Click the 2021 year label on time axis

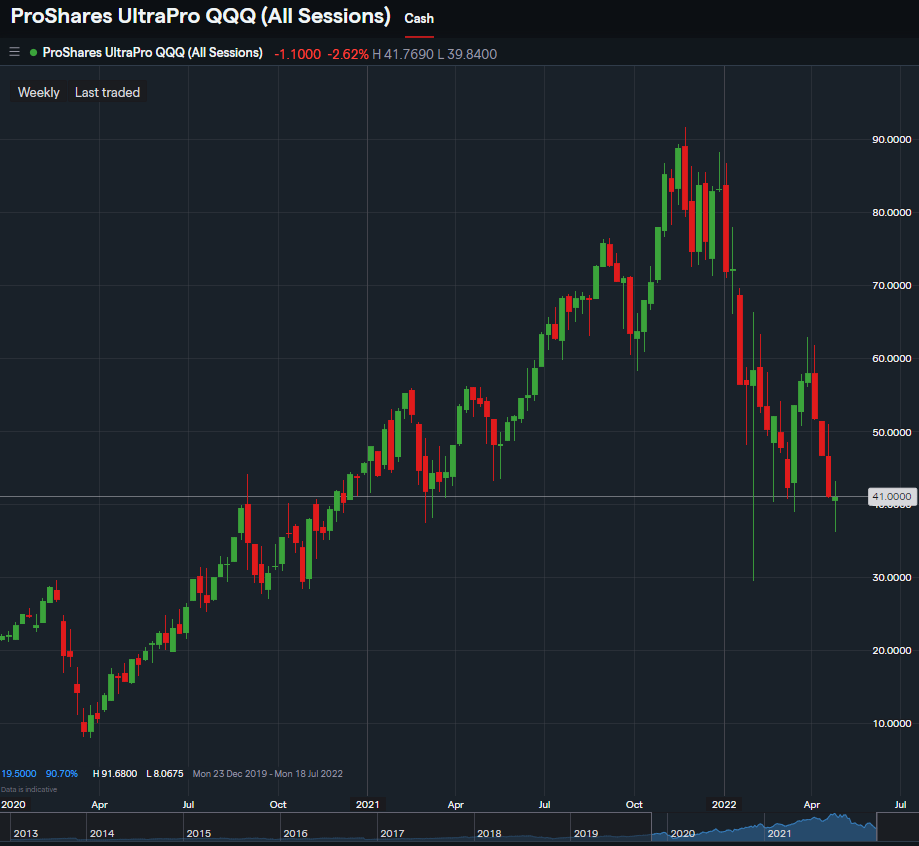(367, 804)
